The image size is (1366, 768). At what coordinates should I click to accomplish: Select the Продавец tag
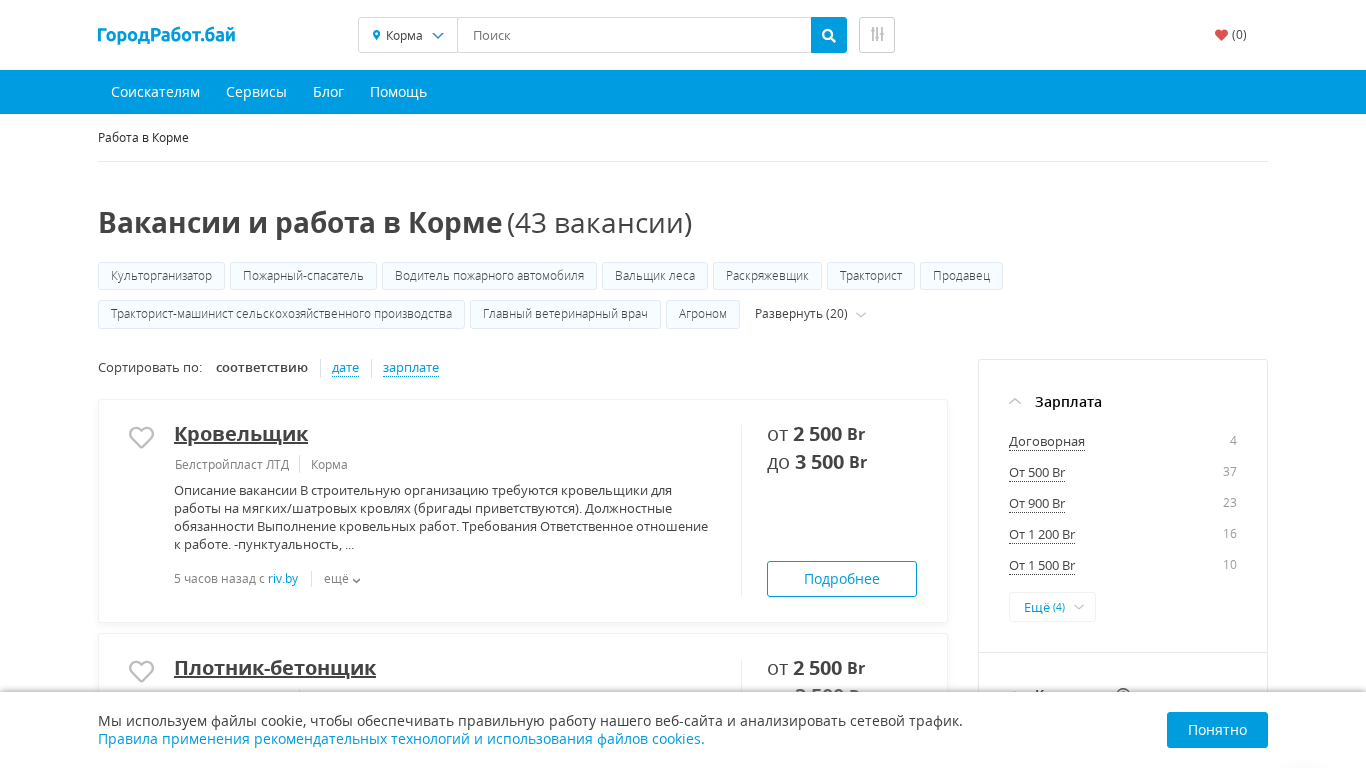[x=961, y=276]
